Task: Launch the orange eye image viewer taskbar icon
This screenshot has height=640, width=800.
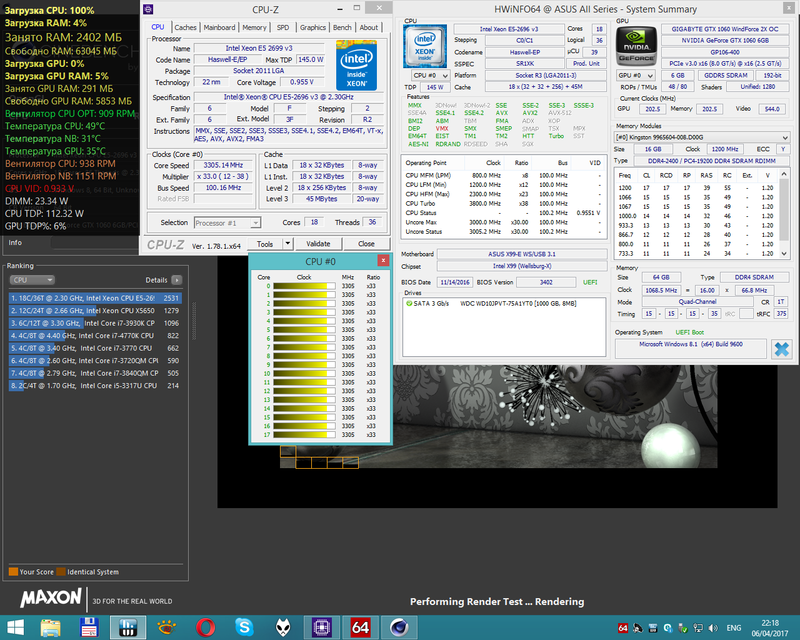Action: tap(167, 627)
